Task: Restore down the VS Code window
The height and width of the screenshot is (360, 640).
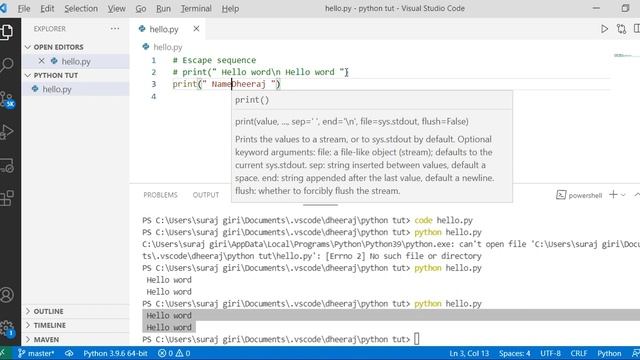Action: click(625, 8)
